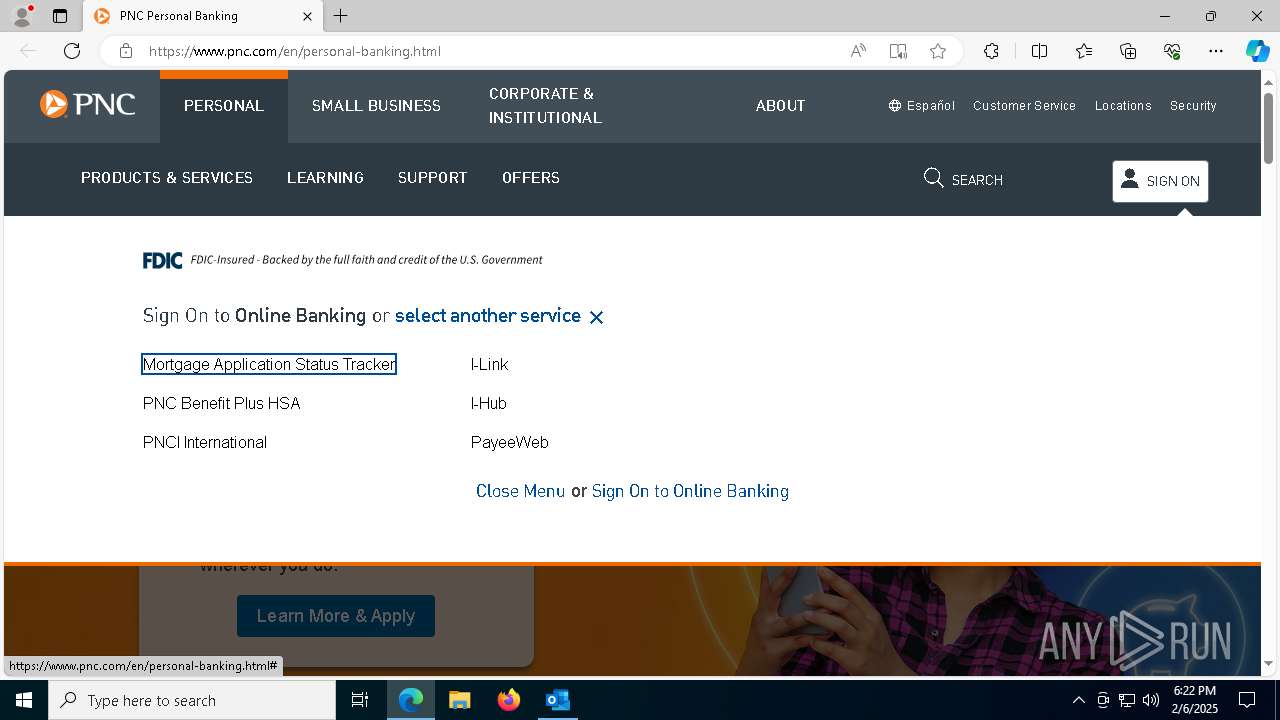1280x720 pixels.
Task: Select the PERSONAL tab
Action: coord(224,106)
